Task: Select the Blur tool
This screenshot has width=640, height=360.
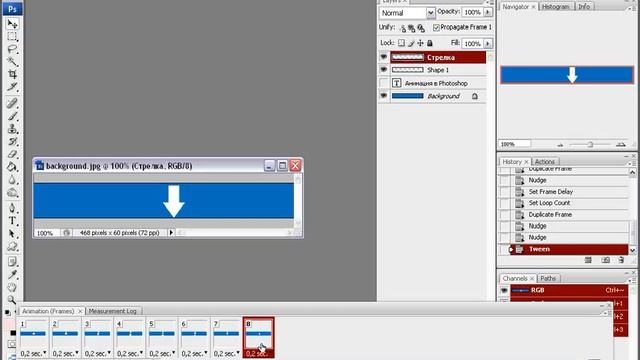Action: [12, 180]
